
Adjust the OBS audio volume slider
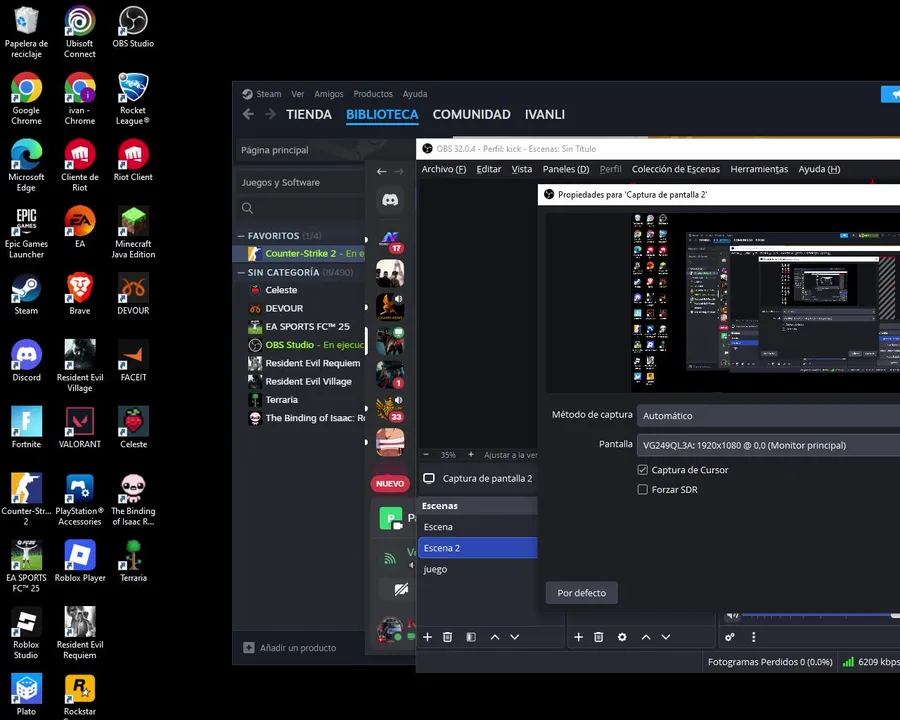click(x=821, y=616)
